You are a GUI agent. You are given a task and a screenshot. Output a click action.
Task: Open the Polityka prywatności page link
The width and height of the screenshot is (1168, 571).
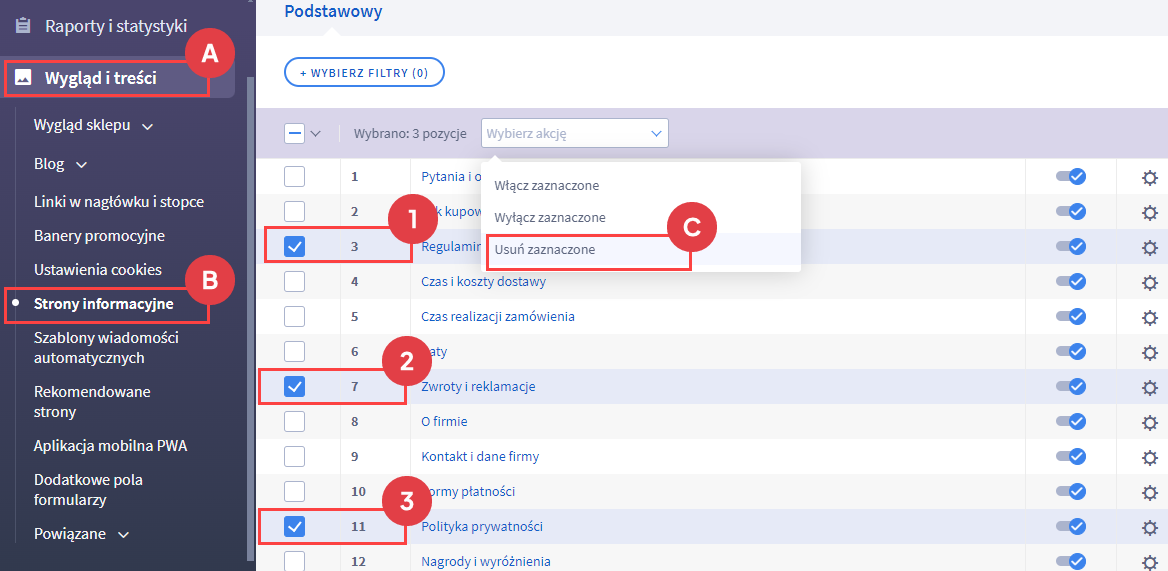point(482,527)
